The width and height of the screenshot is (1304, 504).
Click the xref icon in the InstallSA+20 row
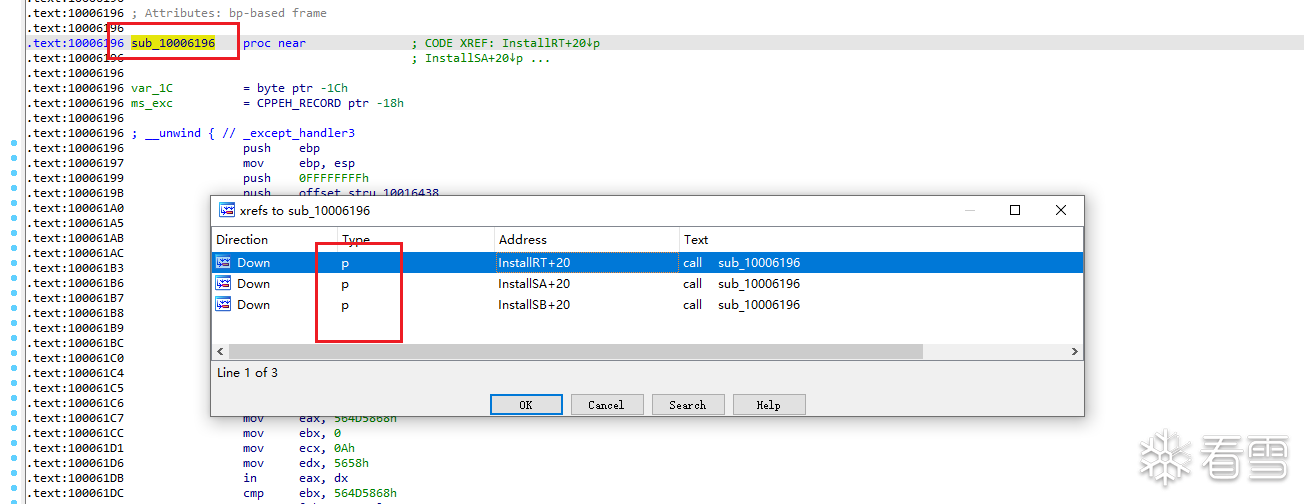(224, 284)
